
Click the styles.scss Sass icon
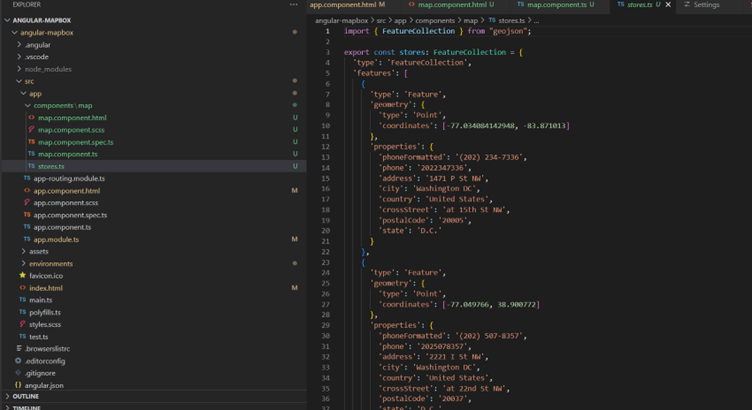(x=23, y=324)
